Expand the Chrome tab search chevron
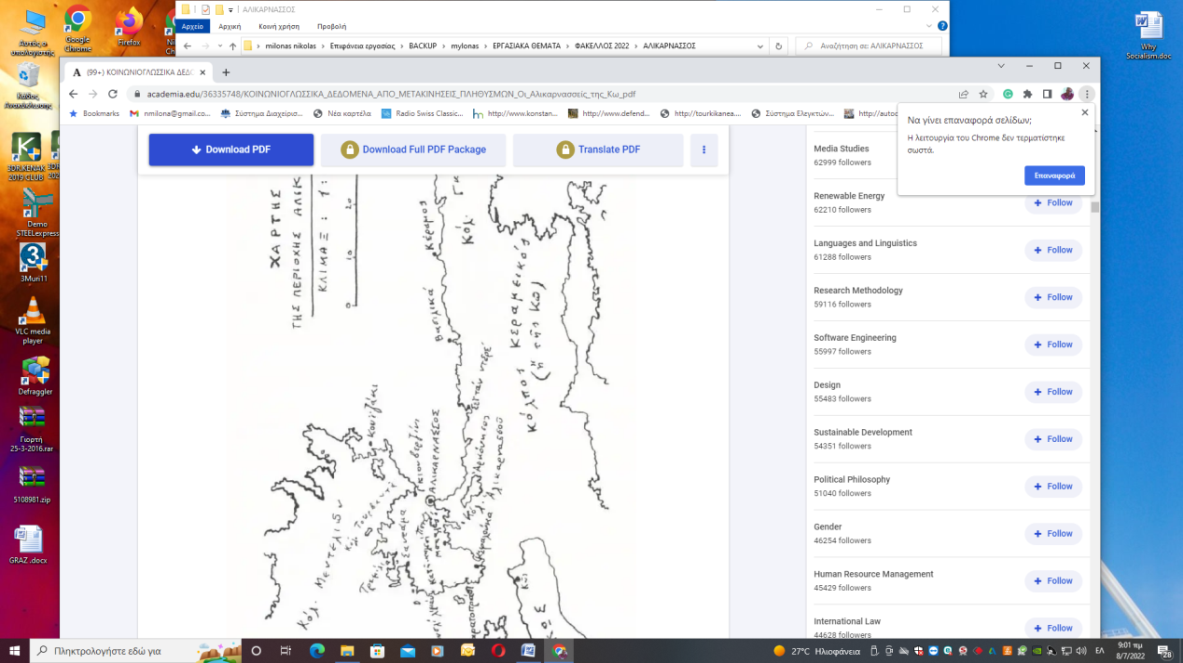Screen dimensions: 1183x663 coord(1002,66)
